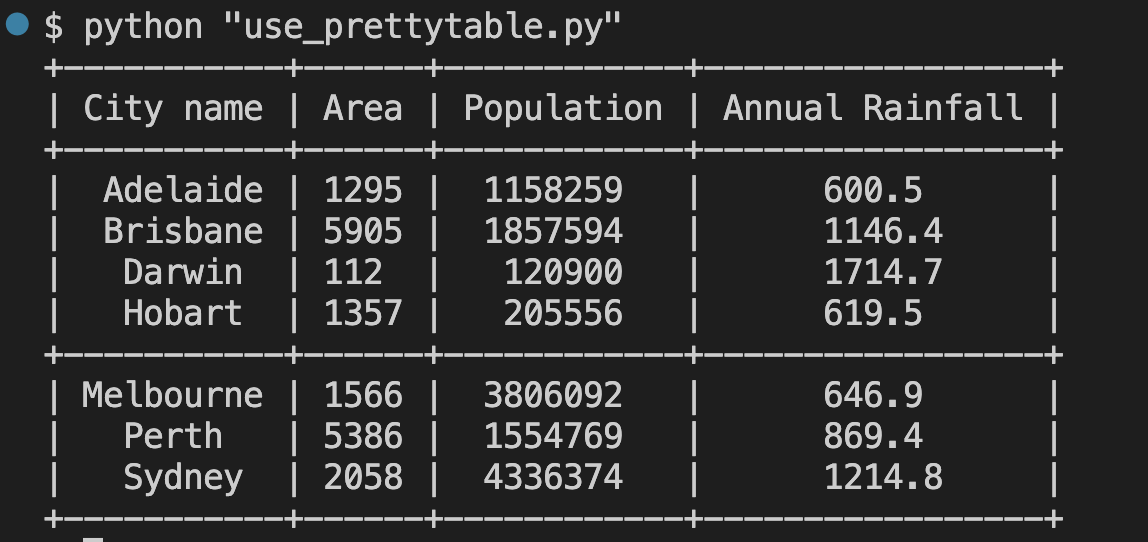
Task: Select Sydney's population 4336374
Action: 553,478
